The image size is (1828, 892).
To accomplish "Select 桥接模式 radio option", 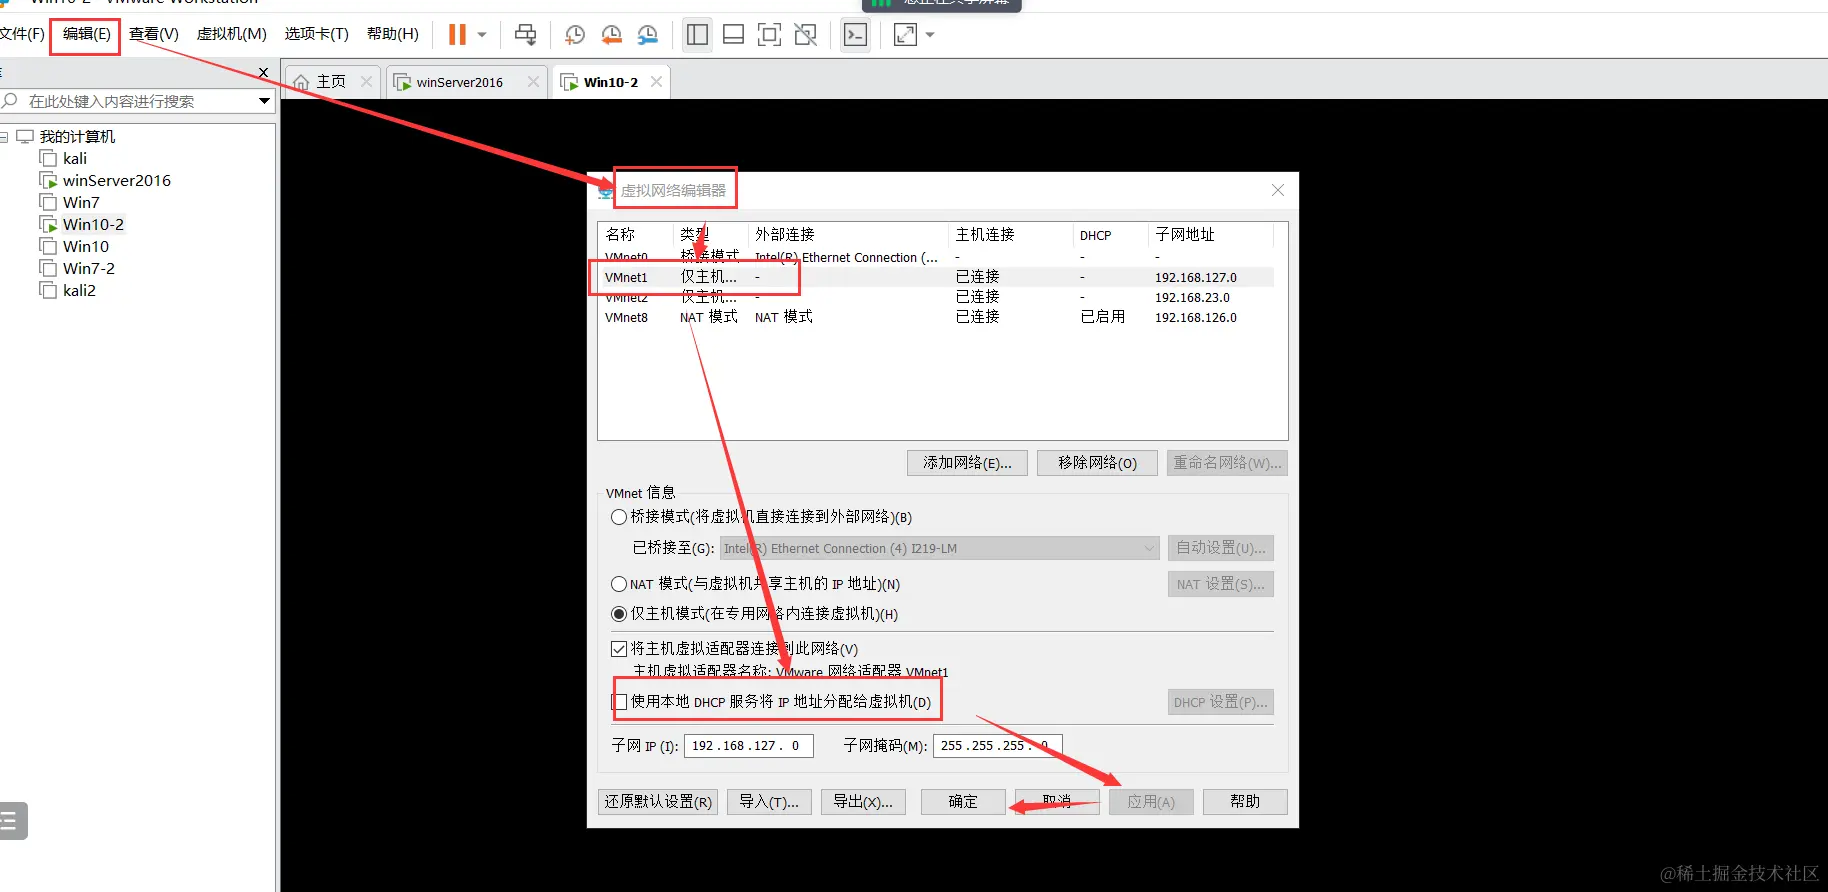I will [x=619, y=517].
